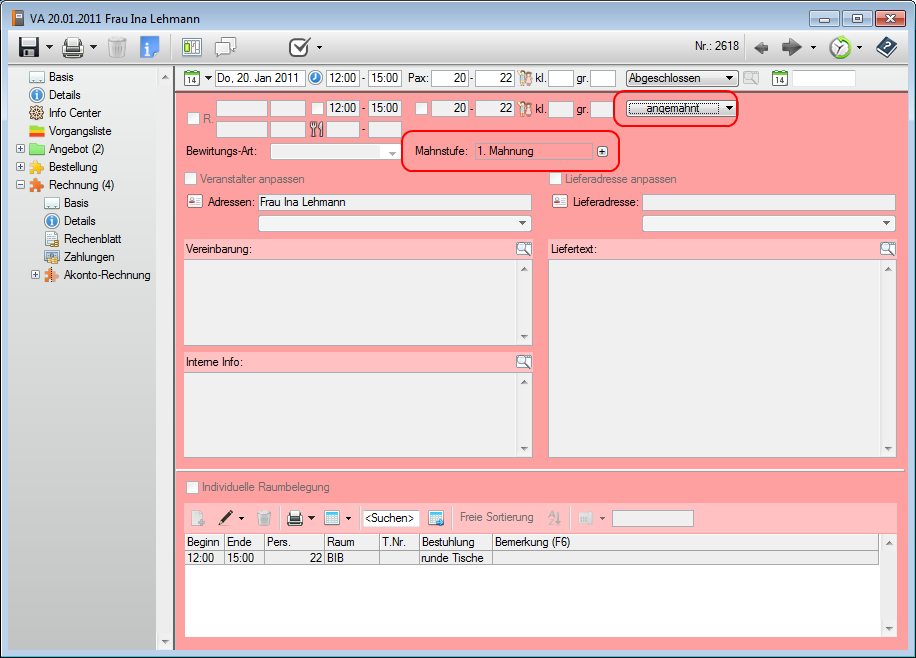Open the help book icon

[x=886, y=47]
